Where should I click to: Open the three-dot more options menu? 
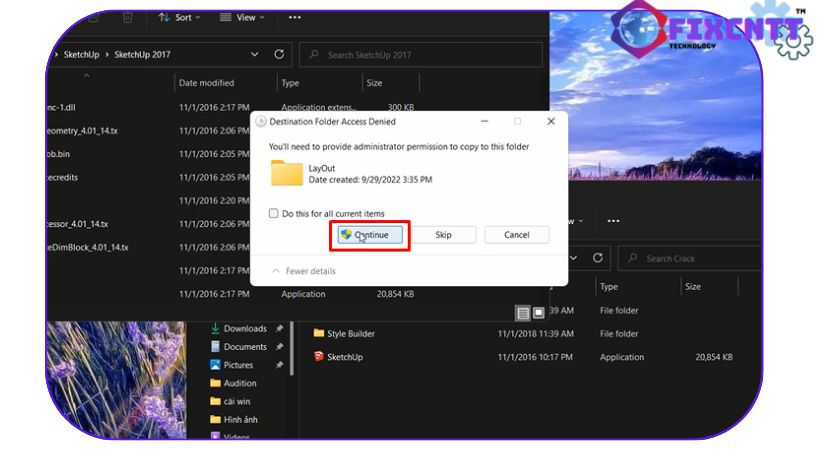click(294, 17)
